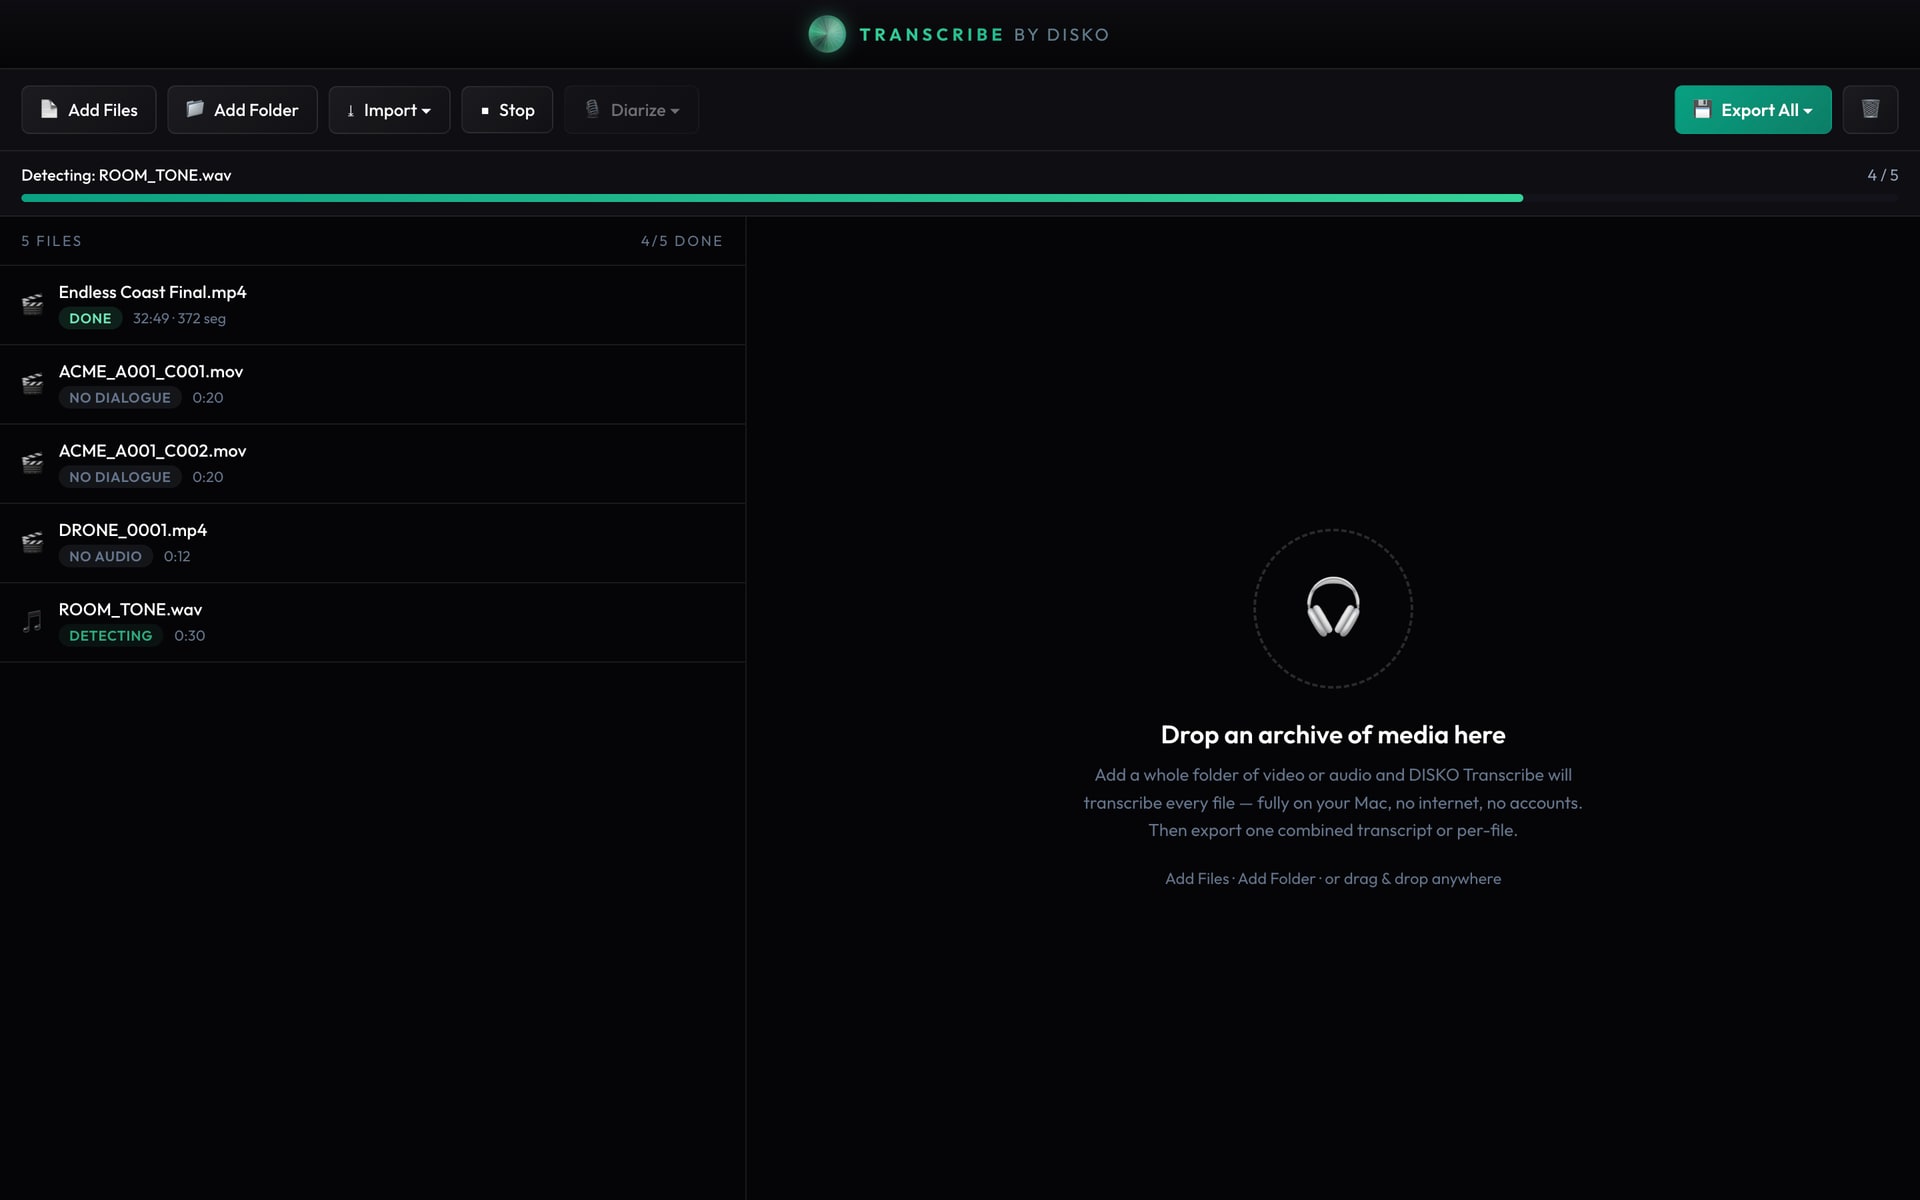The width and height of the screenshot is (1920, 1200).
Task: Click the DETECTING status badge
Action: click(111, 635)
